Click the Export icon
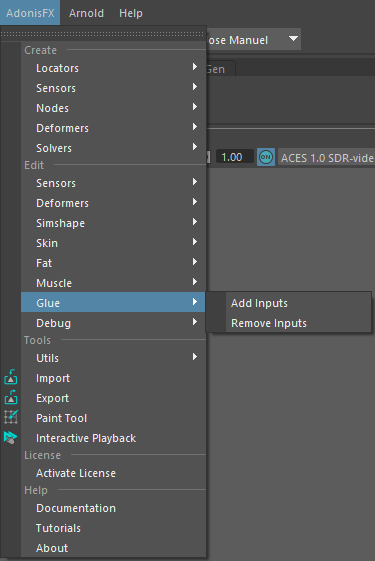 tap(11, 397)
